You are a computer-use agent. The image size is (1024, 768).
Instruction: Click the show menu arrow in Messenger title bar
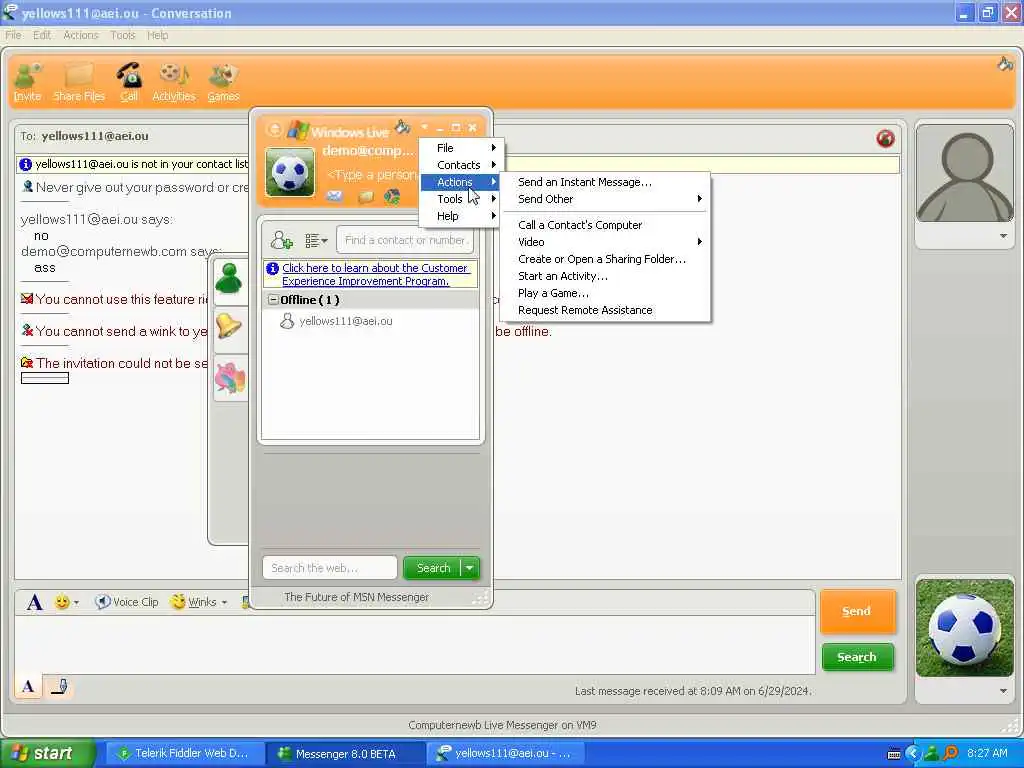coord(424,127)
